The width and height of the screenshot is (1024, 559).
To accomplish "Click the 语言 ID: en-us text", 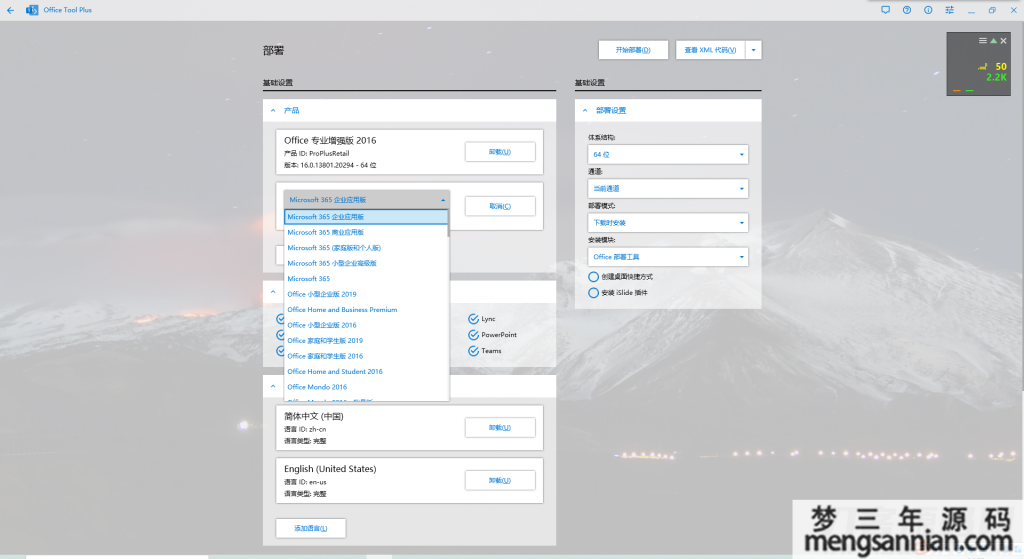I will click(x=305, y=482).
